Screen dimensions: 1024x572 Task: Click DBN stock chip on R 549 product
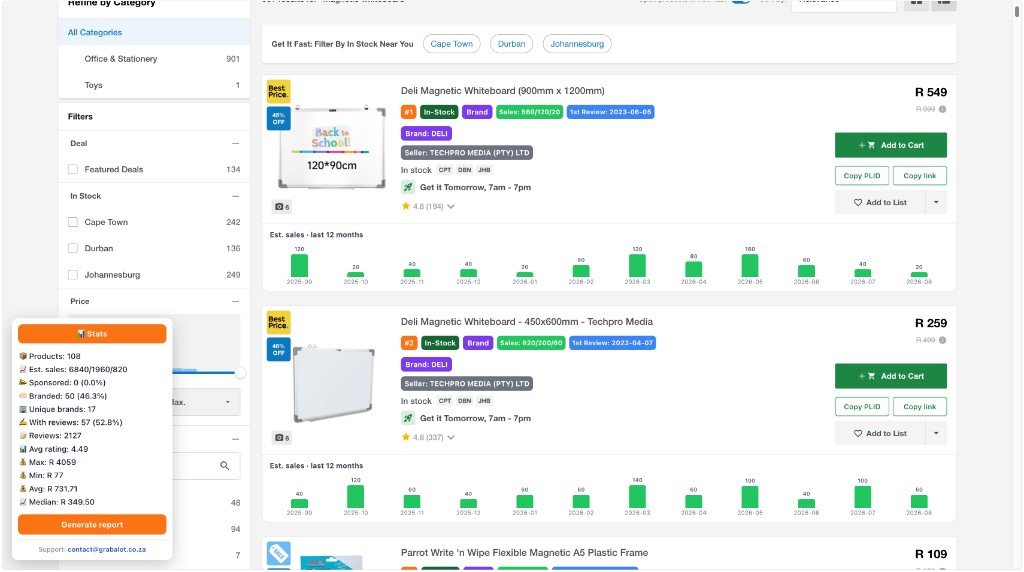(x=464, y=170)
